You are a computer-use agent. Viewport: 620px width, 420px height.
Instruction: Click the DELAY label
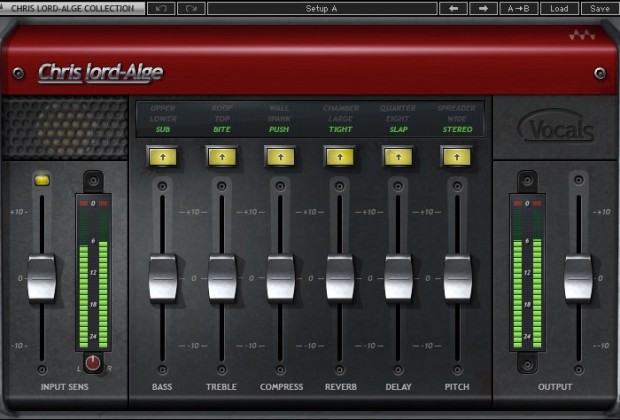(x=399, y=387)
